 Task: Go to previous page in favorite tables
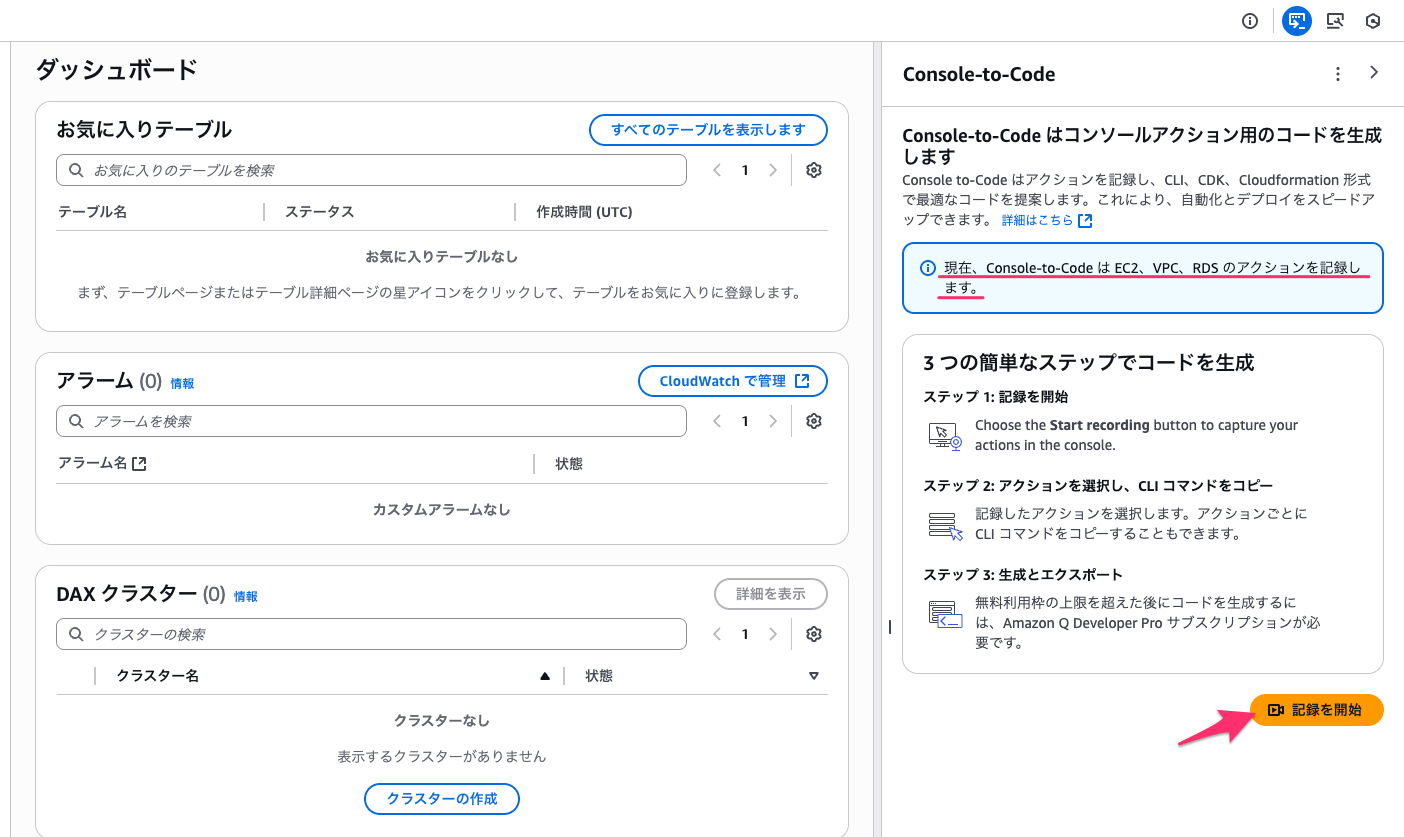tap(716, 170)
